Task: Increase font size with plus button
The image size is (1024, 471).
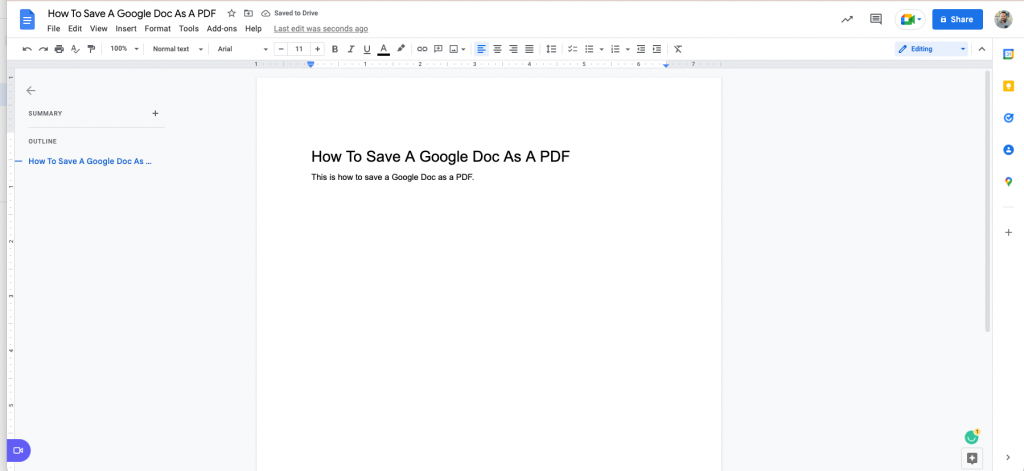Action: point(317,49)
